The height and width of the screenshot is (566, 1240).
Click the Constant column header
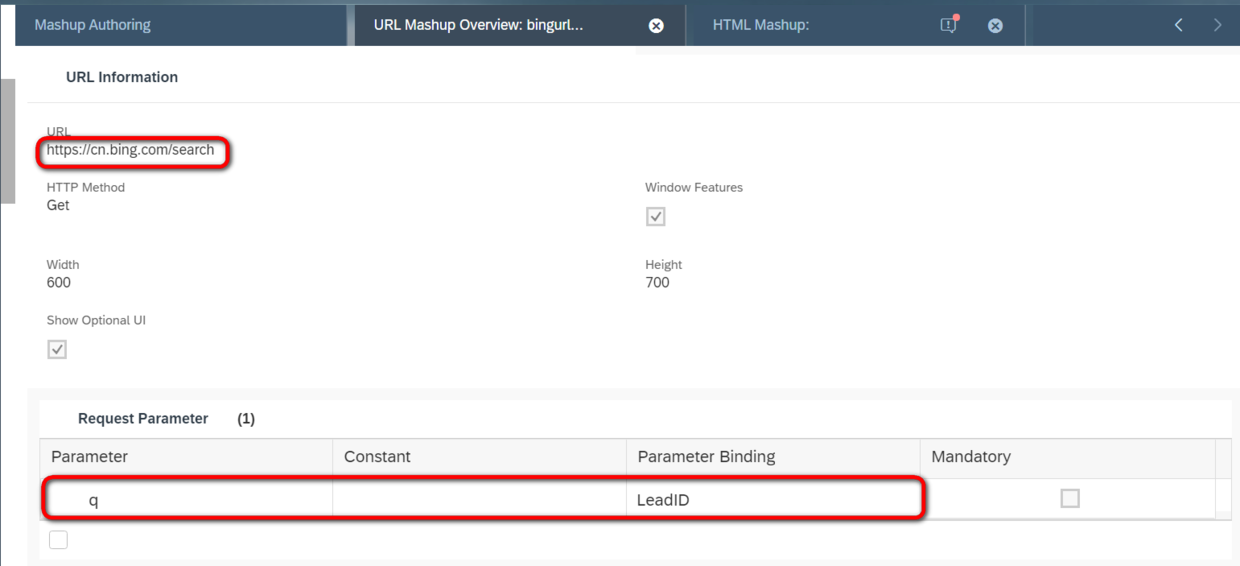377,457
